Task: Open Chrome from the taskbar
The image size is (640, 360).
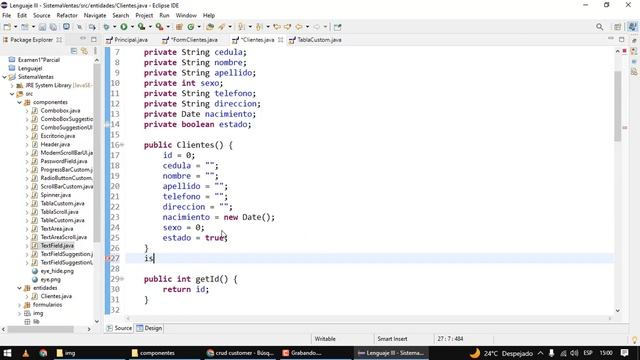Action: (43, 353)
